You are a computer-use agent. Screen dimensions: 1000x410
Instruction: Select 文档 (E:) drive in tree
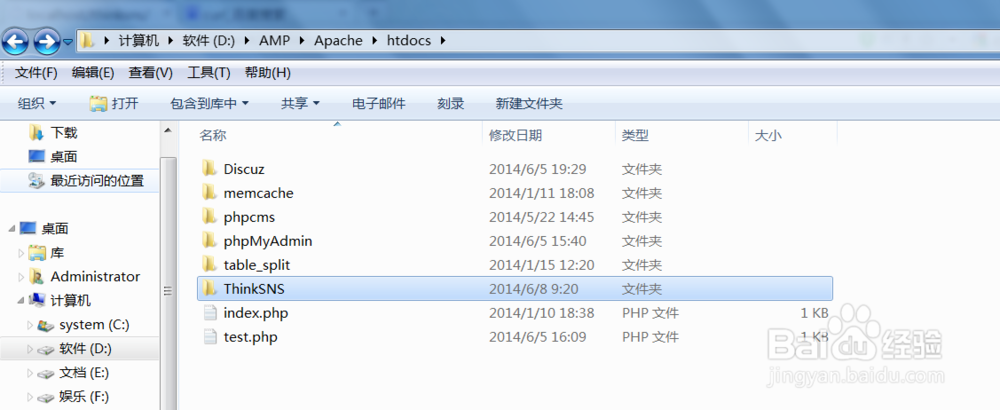tap(85, 373)
